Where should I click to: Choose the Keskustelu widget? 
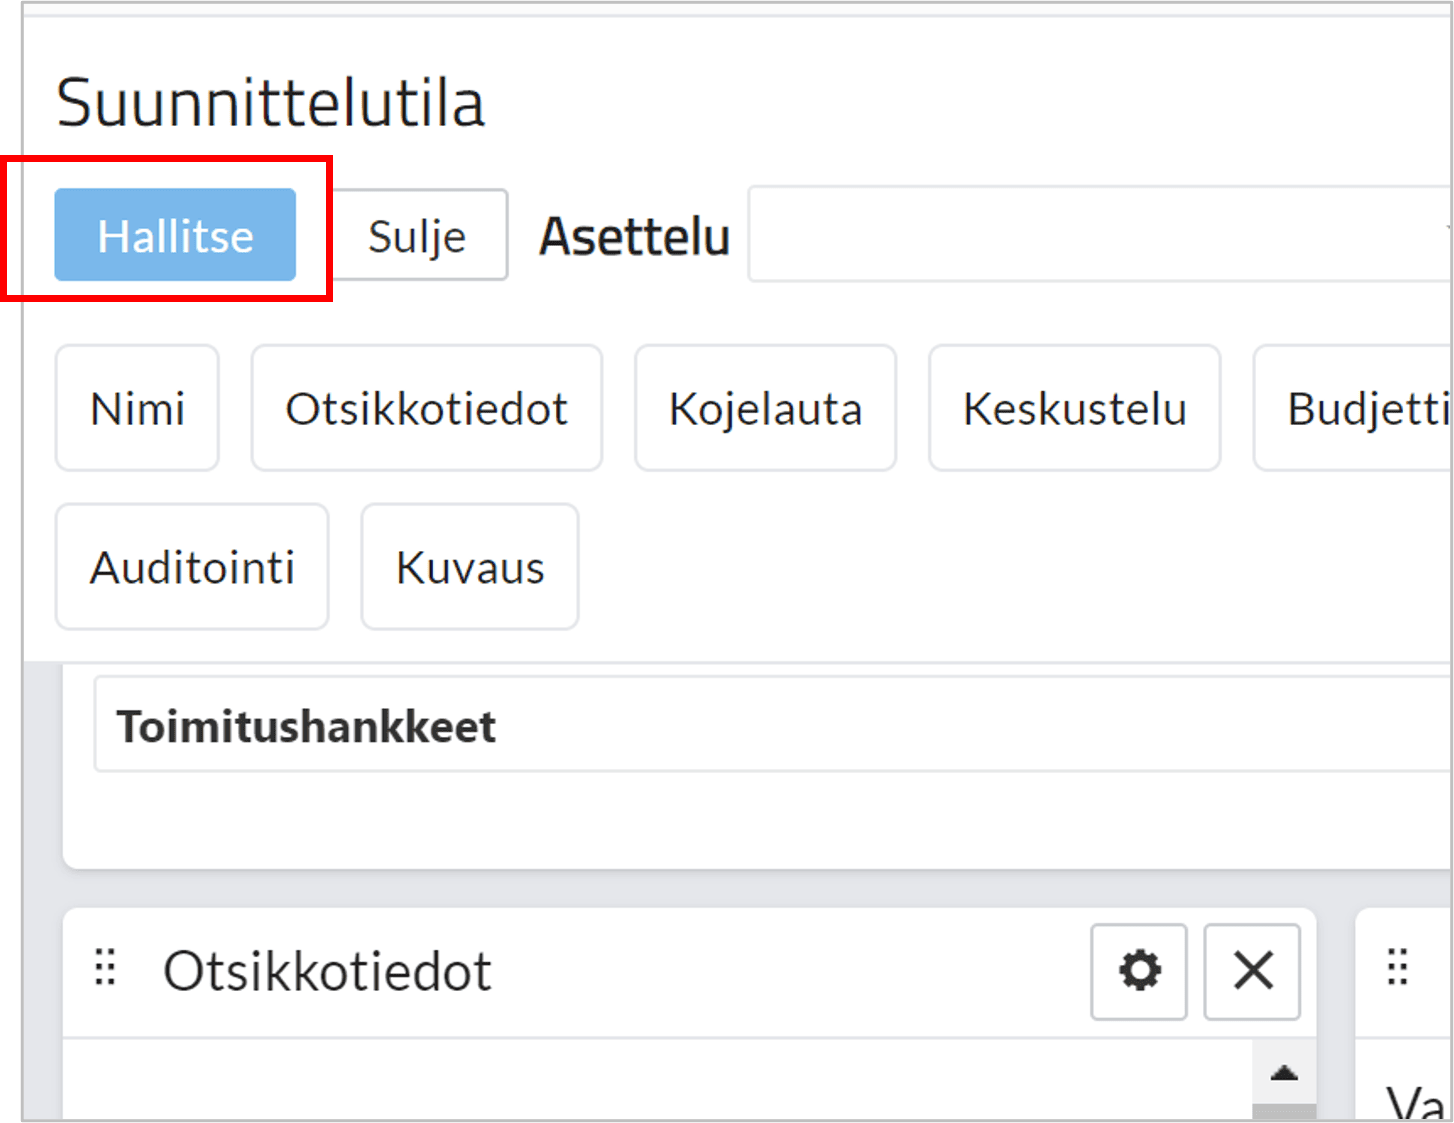pos(1074,408)
